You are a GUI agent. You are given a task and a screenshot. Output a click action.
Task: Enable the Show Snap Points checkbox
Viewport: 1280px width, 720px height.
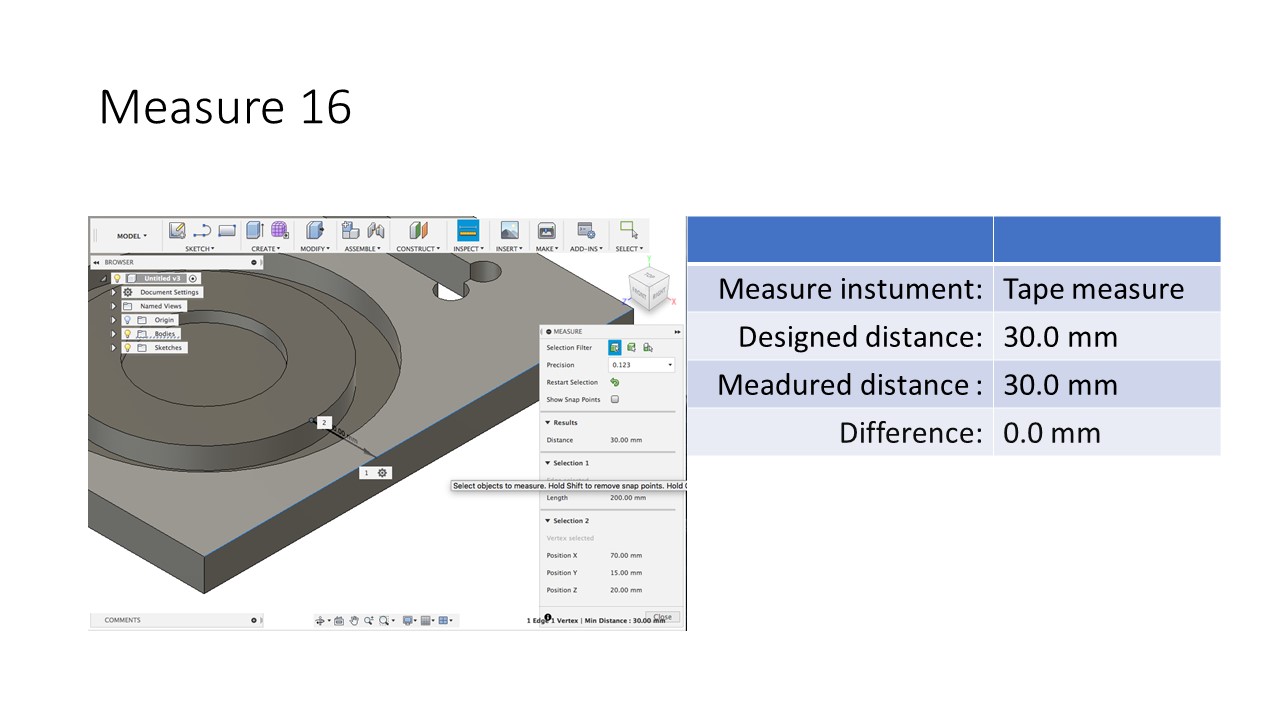point(615,399)
